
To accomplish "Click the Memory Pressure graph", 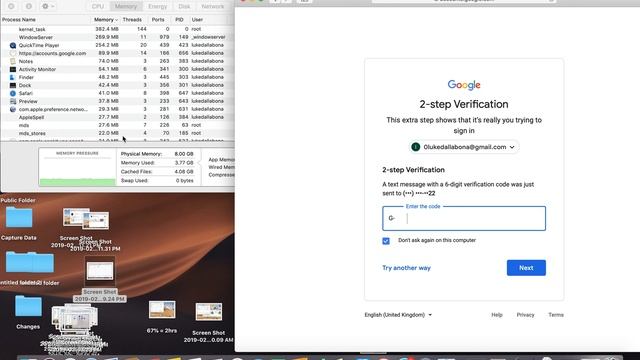I will (x=78, y=168).
